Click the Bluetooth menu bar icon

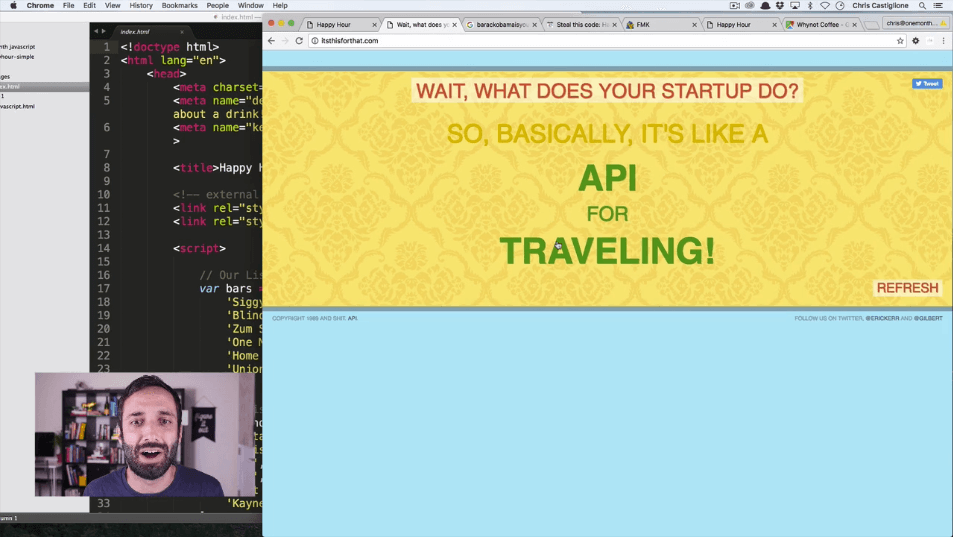pos(810,5)
